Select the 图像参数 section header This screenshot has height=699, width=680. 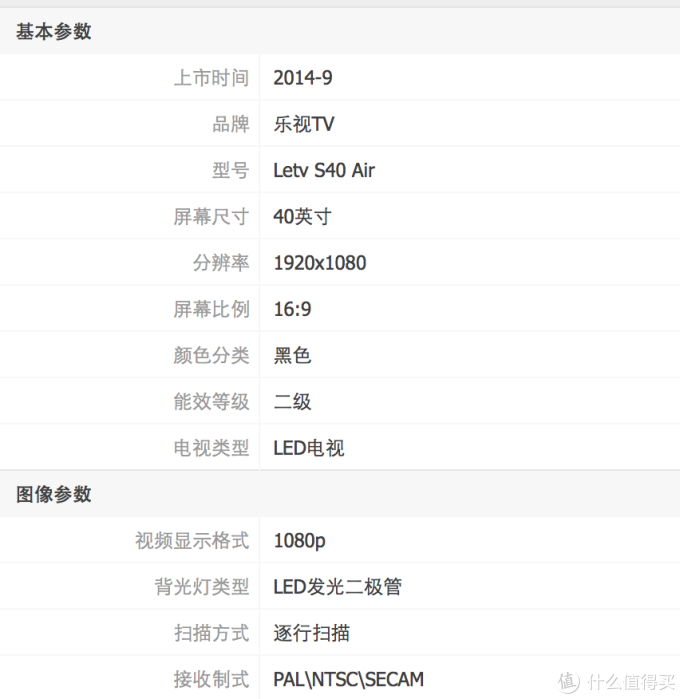pos(53,494)
